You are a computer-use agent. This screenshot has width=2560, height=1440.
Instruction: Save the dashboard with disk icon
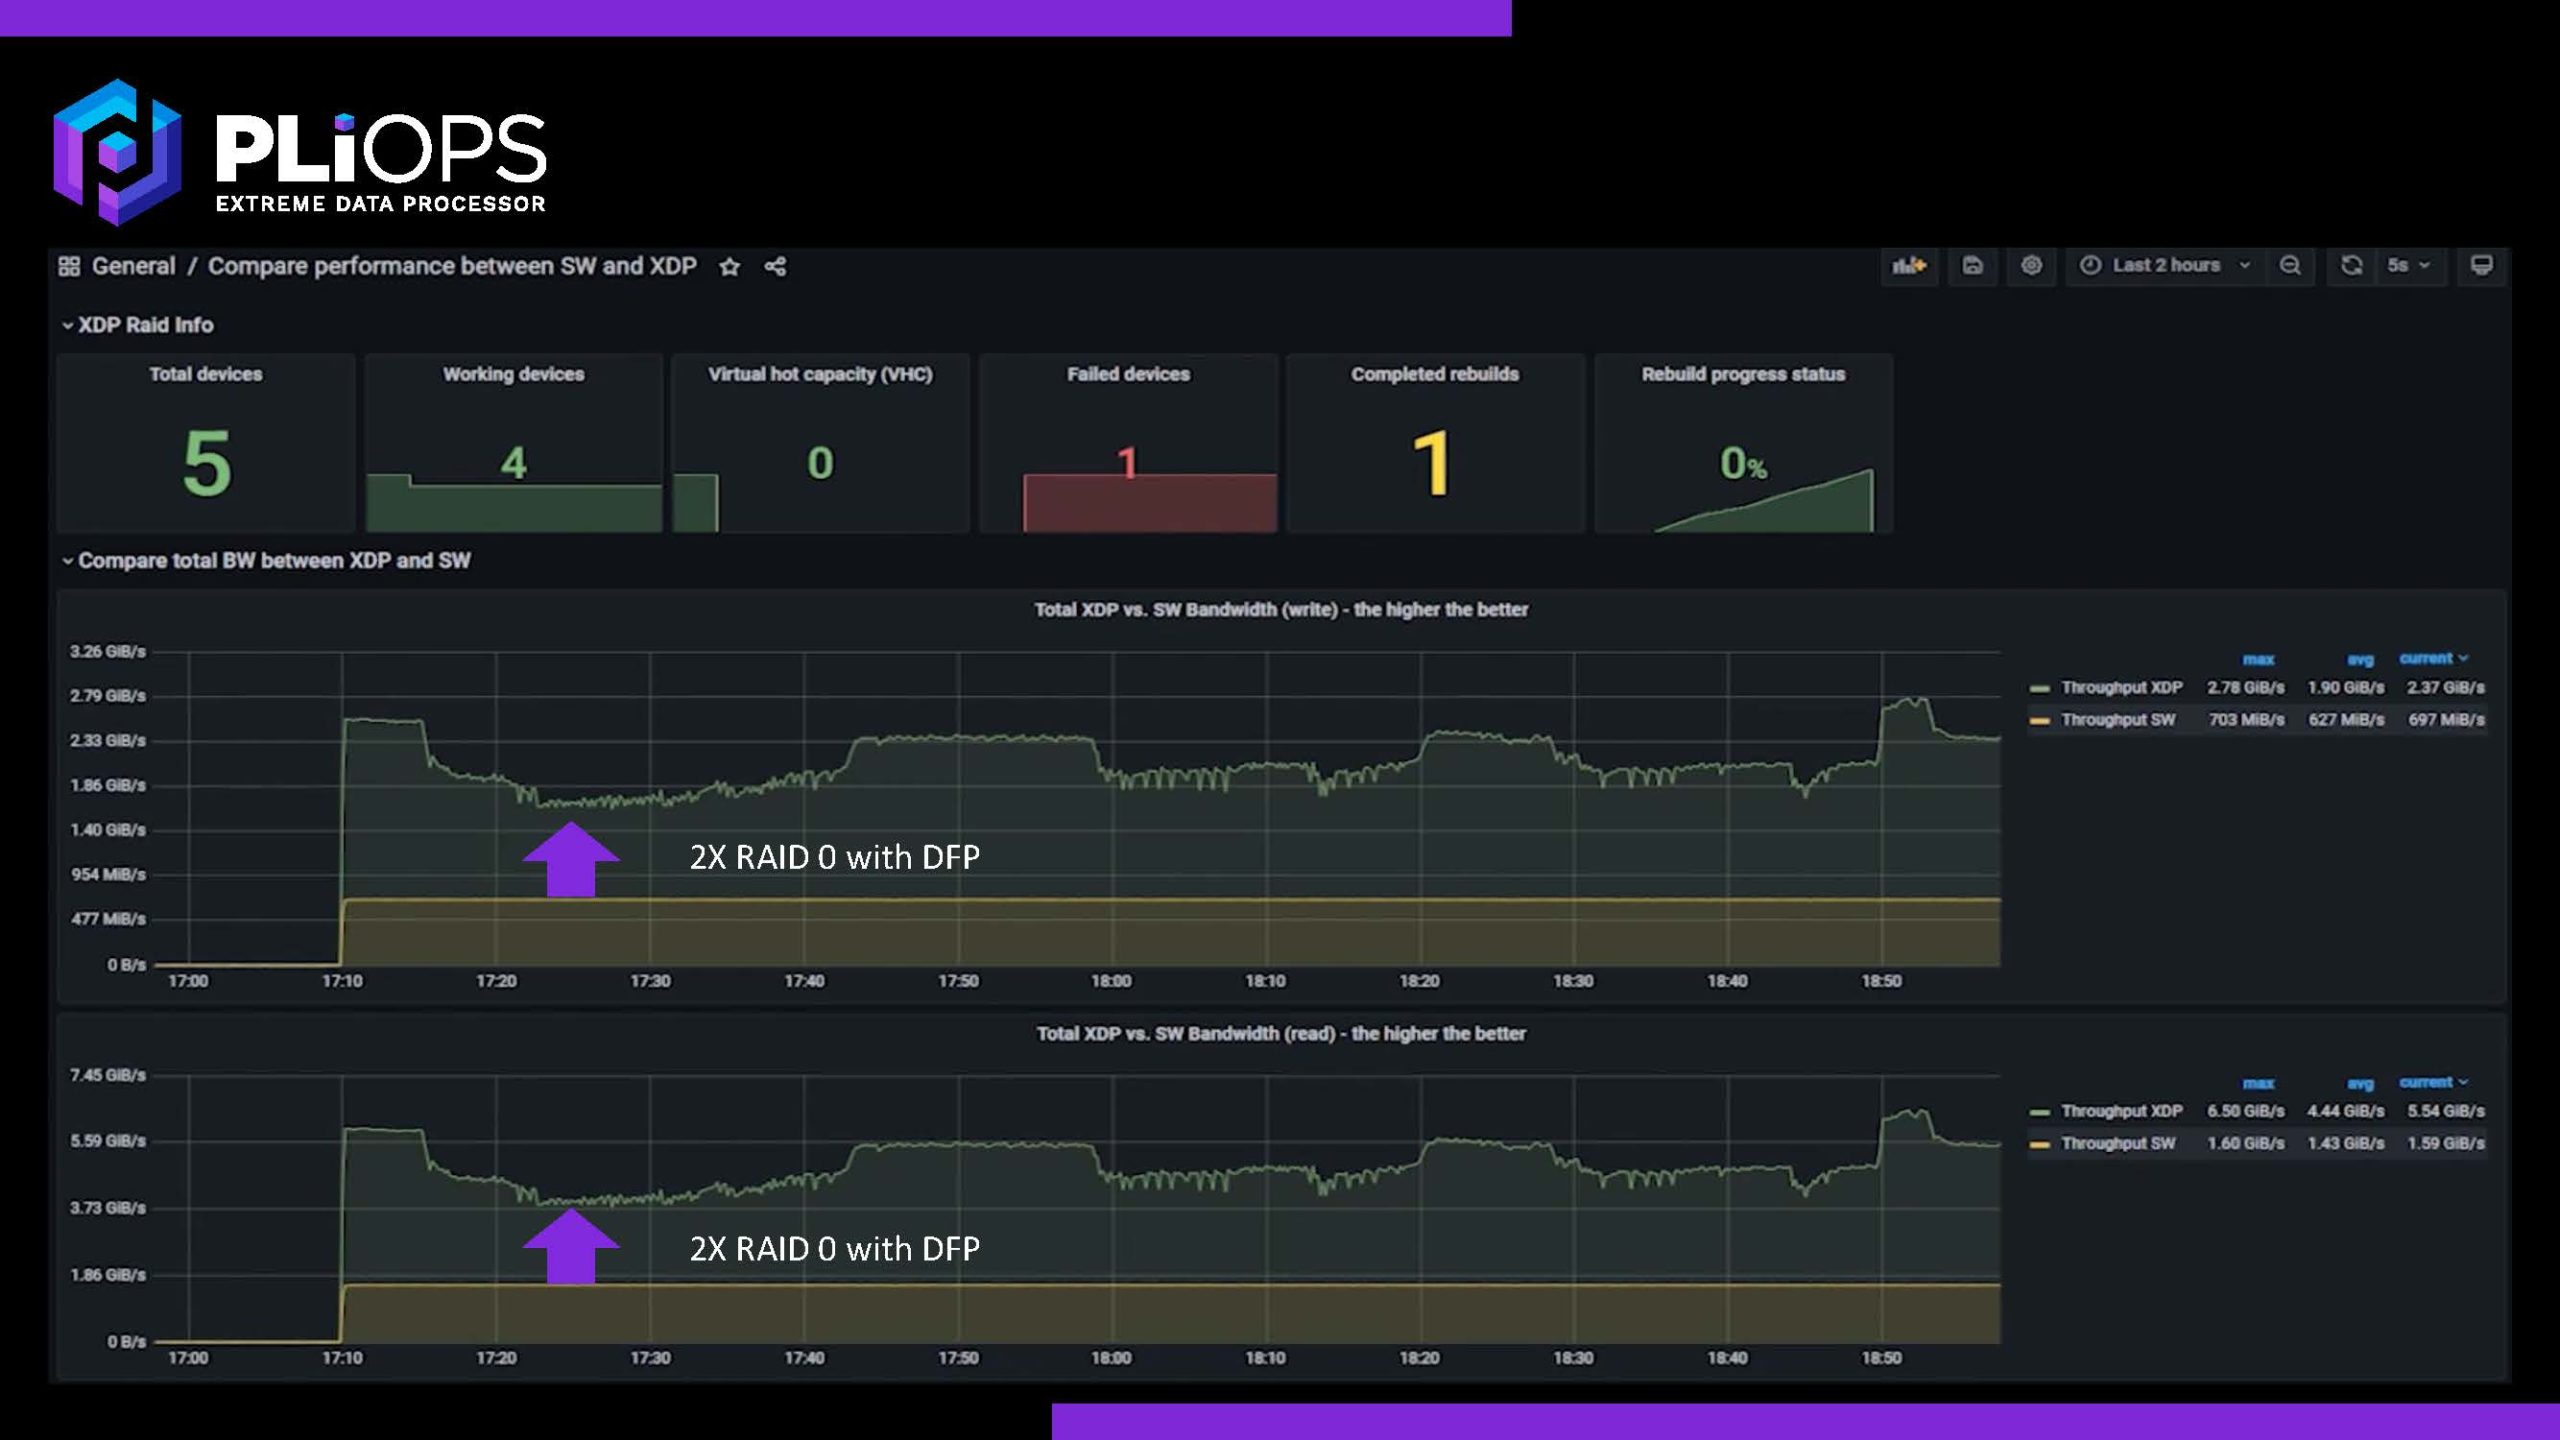(x=1972, y=266)
